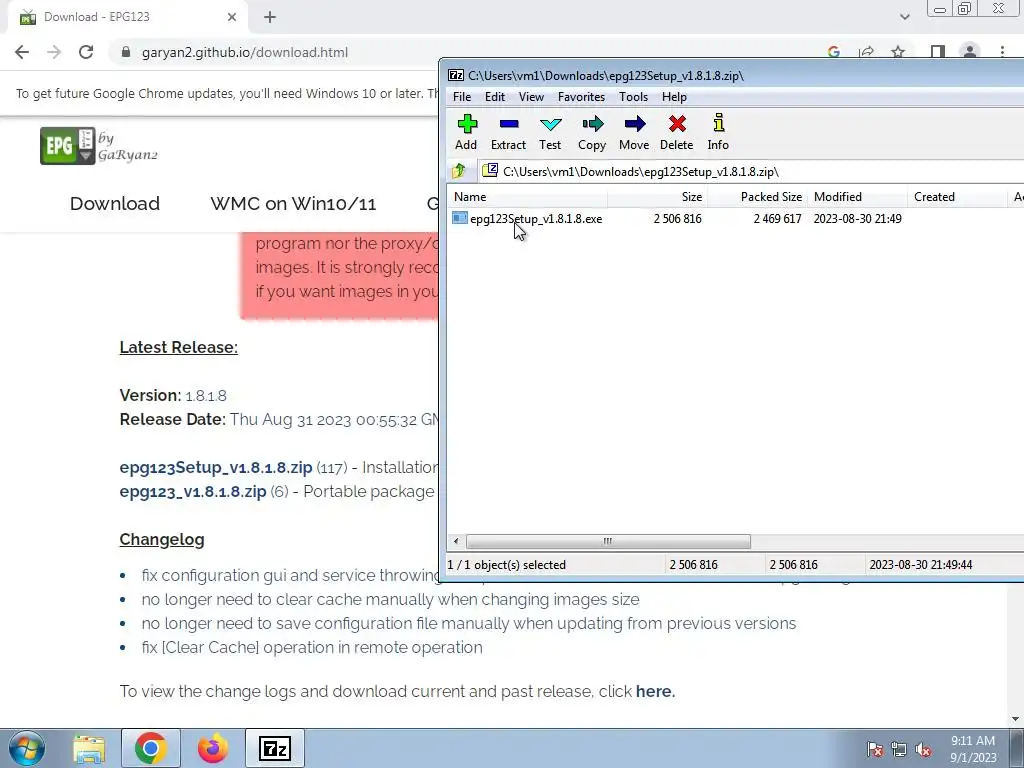Open the Download nav link on webpage
Screen dimensions: 1024x768
point(115,204)
